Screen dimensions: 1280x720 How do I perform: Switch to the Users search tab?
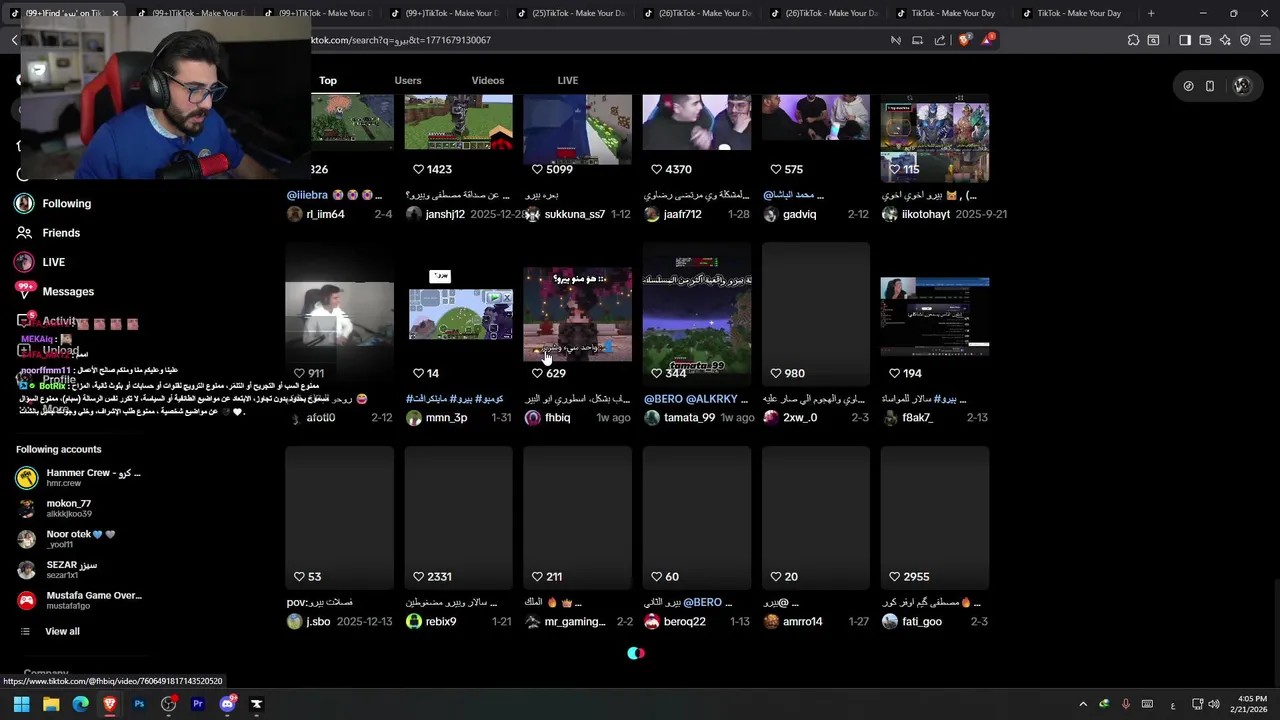(407, 80)
